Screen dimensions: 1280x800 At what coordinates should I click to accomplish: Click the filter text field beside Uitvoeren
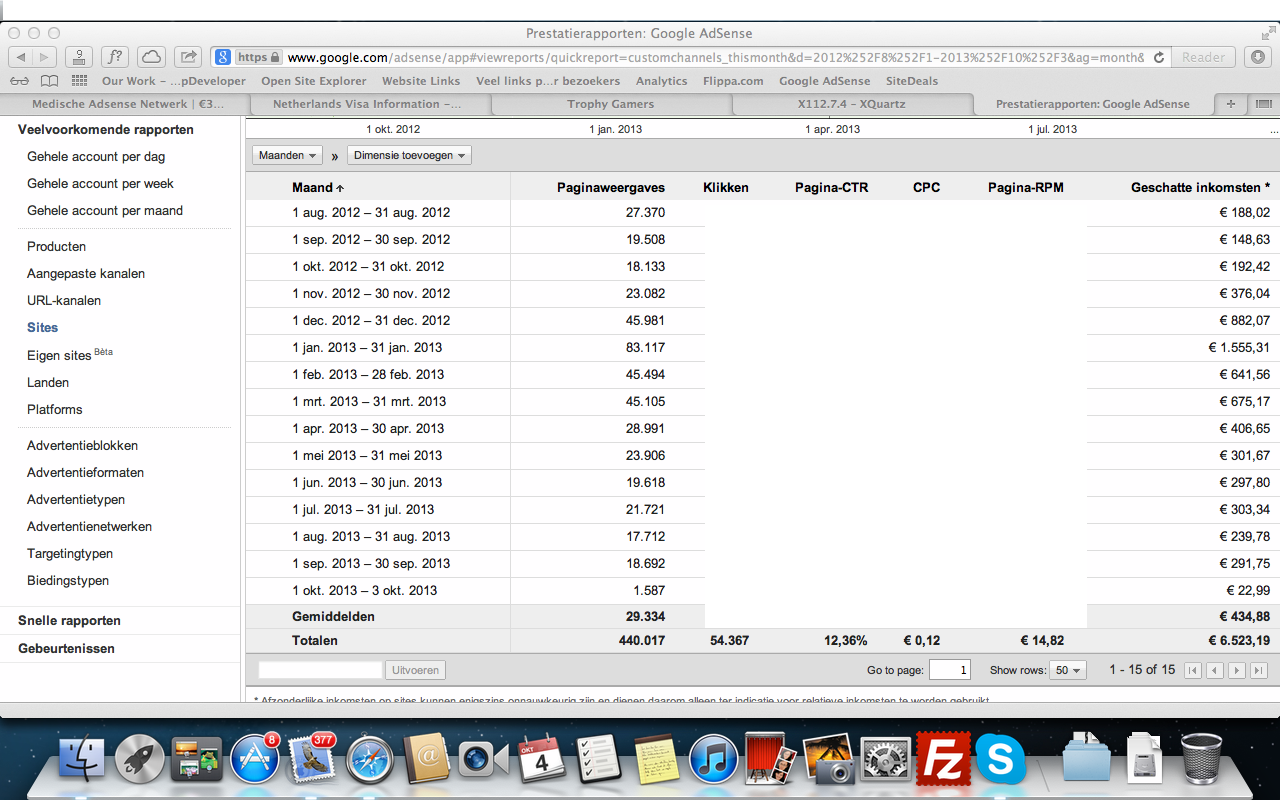click(320, 670)
